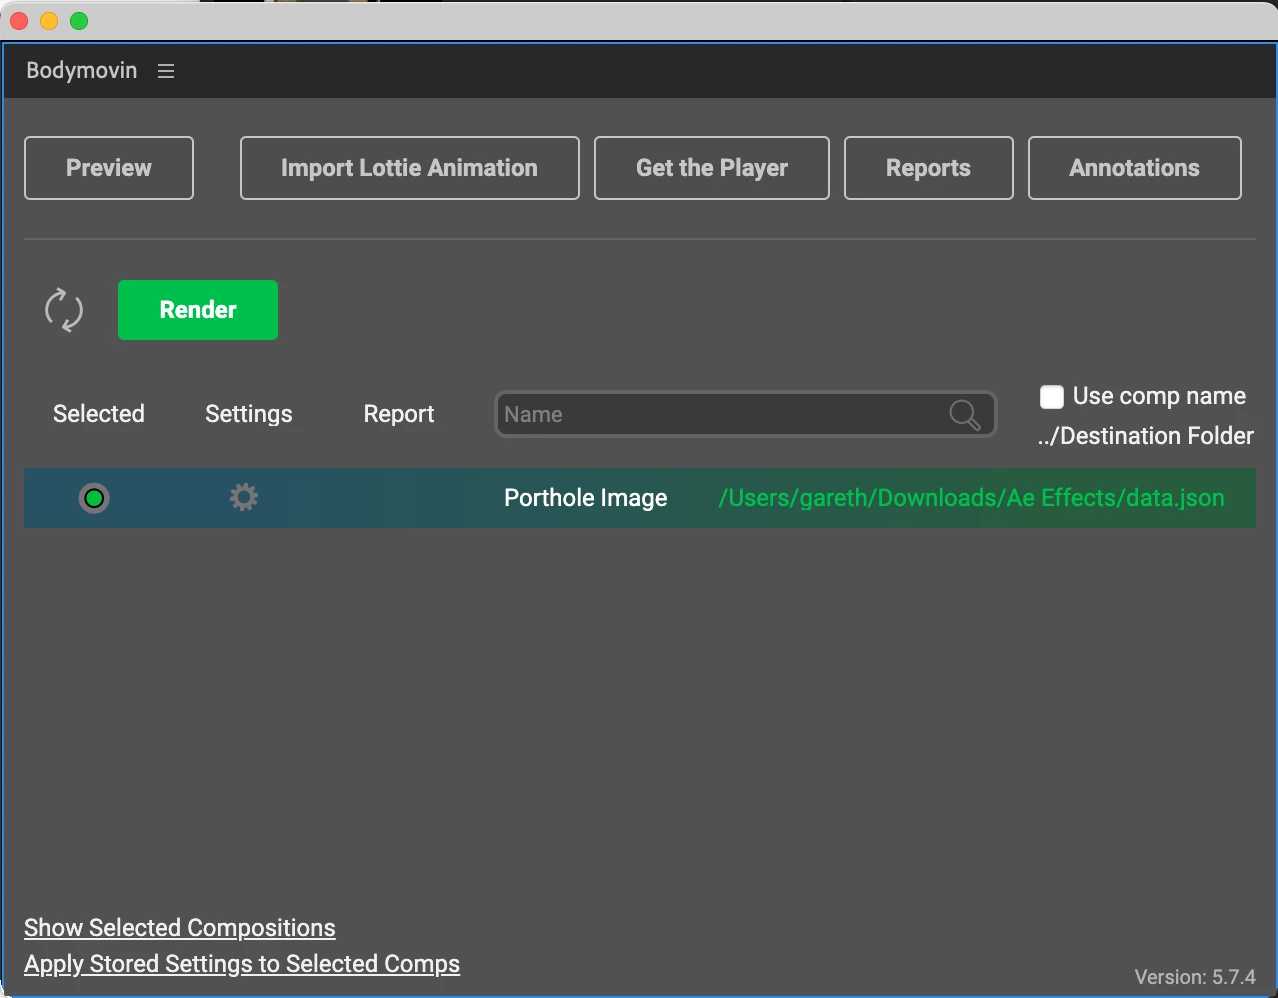Toggle selection radio for Porthole Image
1278x998 pixels.
click(94, 498)
